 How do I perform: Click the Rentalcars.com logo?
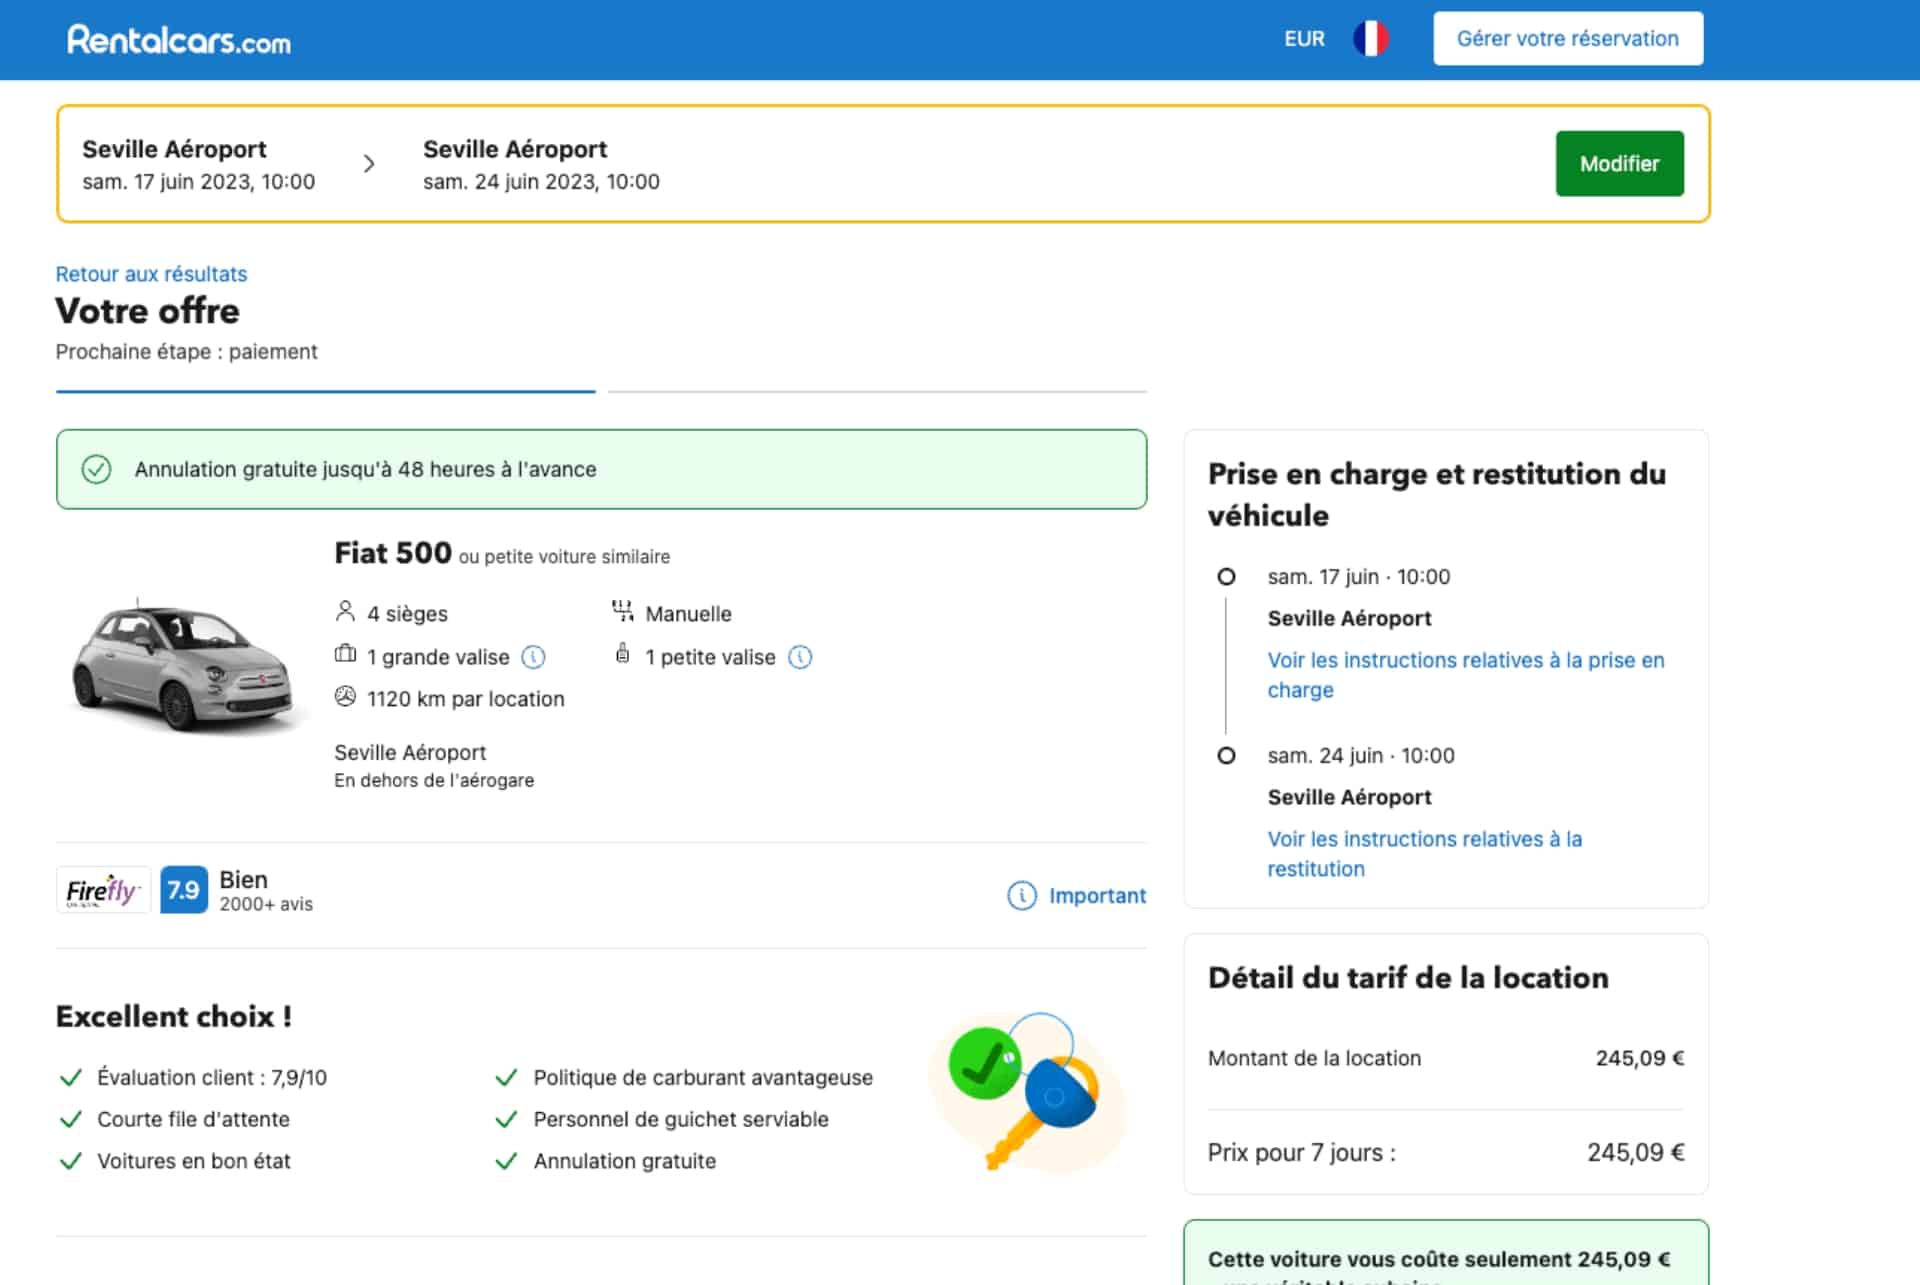179,40
